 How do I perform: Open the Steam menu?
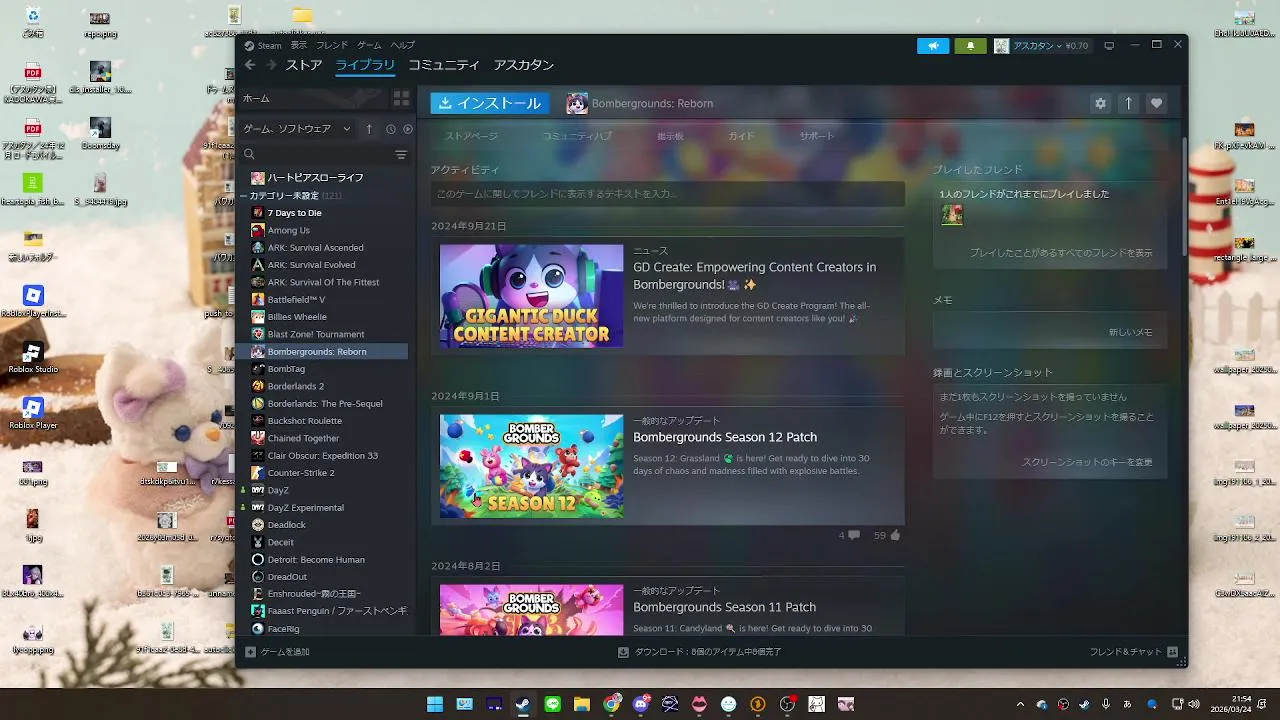tap(270, 46)
